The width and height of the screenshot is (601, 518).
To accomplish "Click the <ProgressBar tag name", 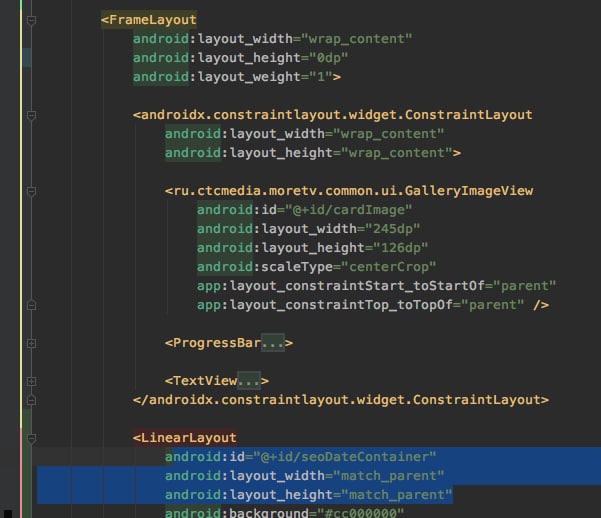I will click(213, 343).
